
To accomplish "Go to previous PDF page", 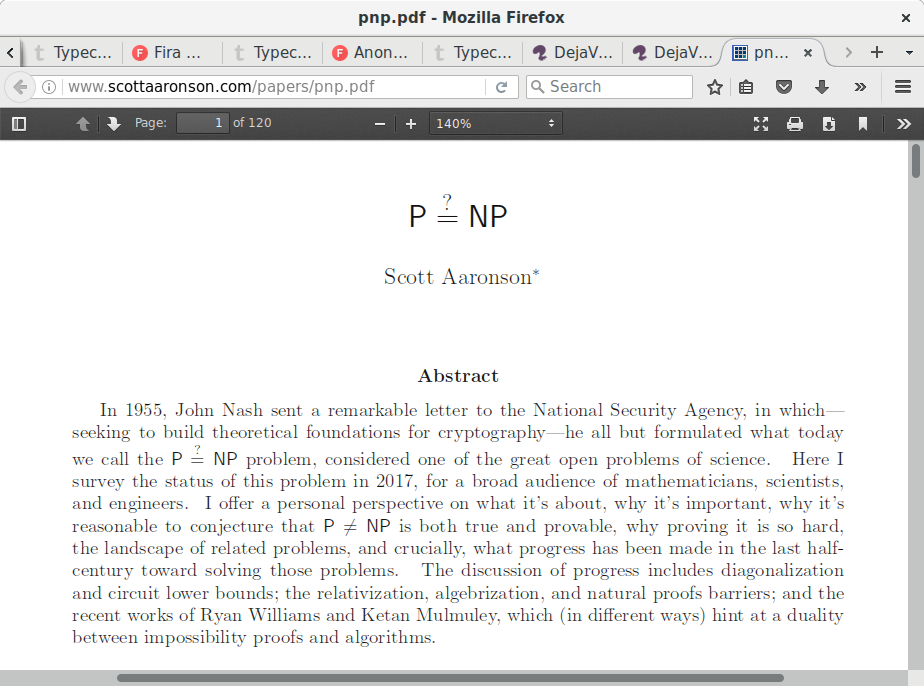I will (83, 124).
